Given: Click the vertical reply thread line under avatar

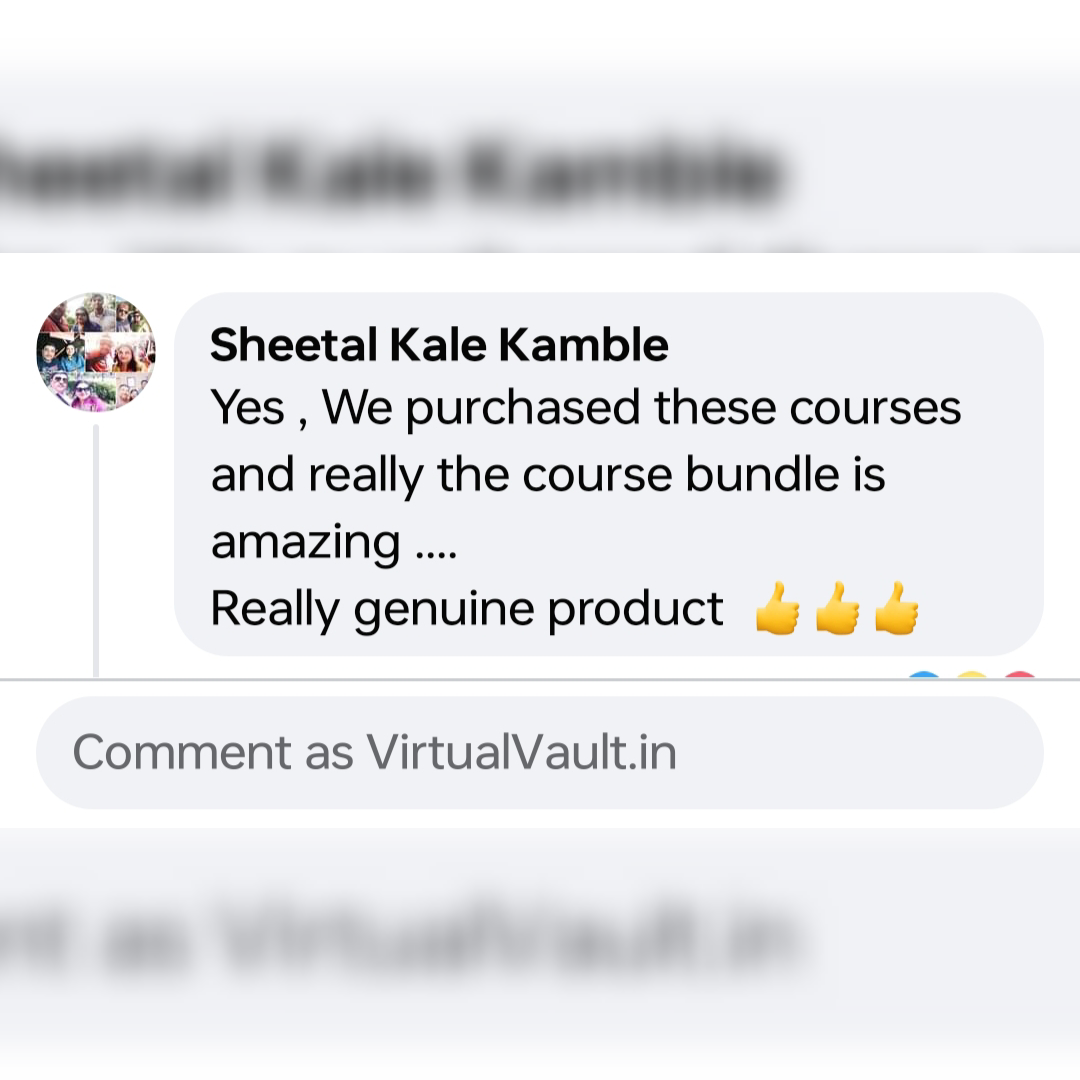Looking at the screenshot, I should 96,551.
